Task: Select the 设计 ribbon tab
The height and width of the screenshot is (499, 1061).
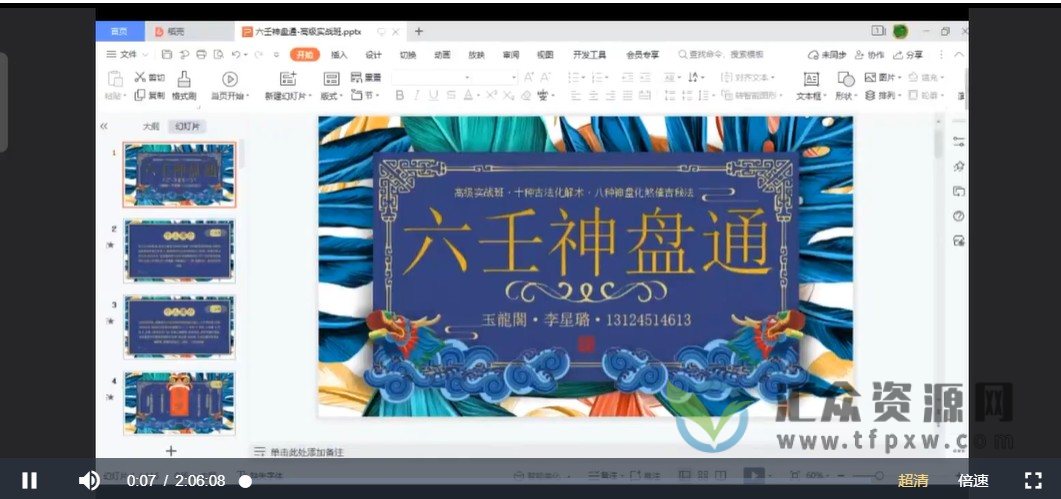Action: coord(374,55)
